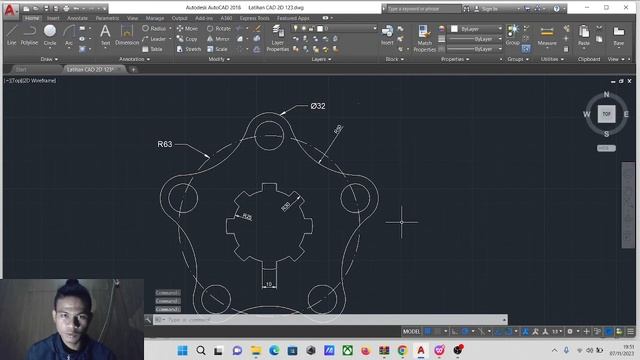The image size is (640, 360).
Task: Expand the Layers panel
Action: tap(321, 59)
